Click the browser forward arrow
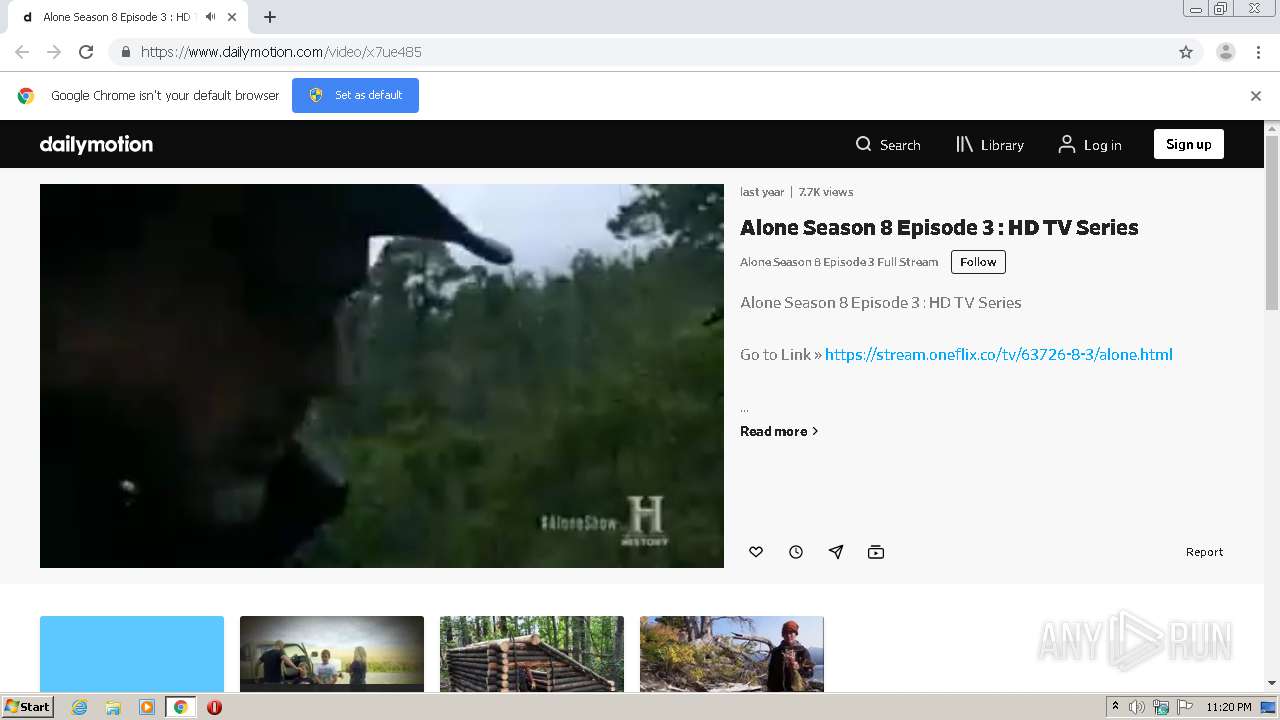Image resolution: width=1280 pixels, height=720 pixels. (54, 52)
